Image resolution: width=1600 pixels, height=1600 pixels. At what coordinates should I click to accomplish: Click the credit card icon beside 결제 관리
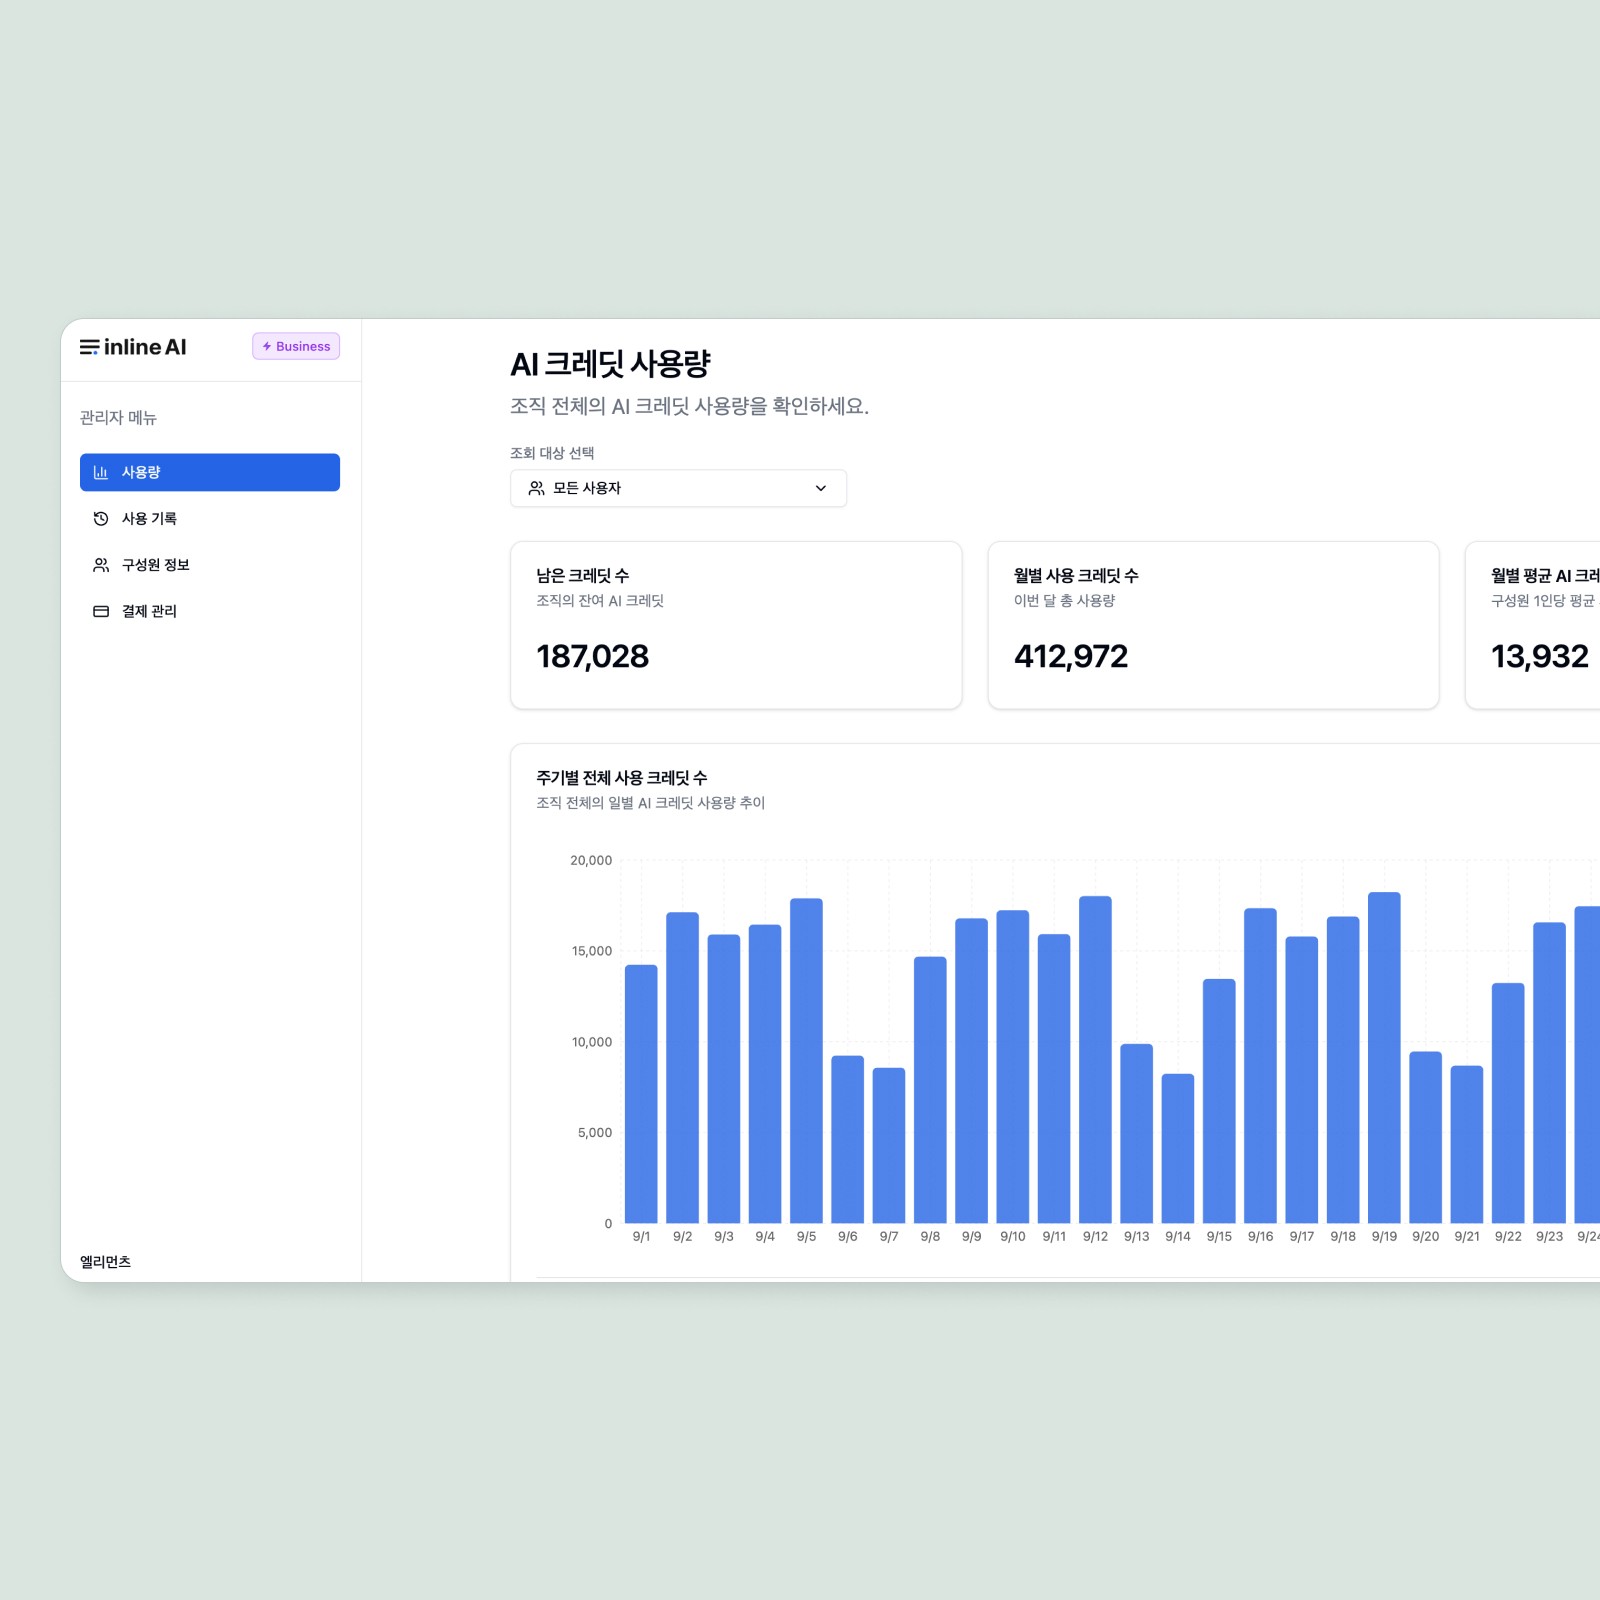point(101,611)
